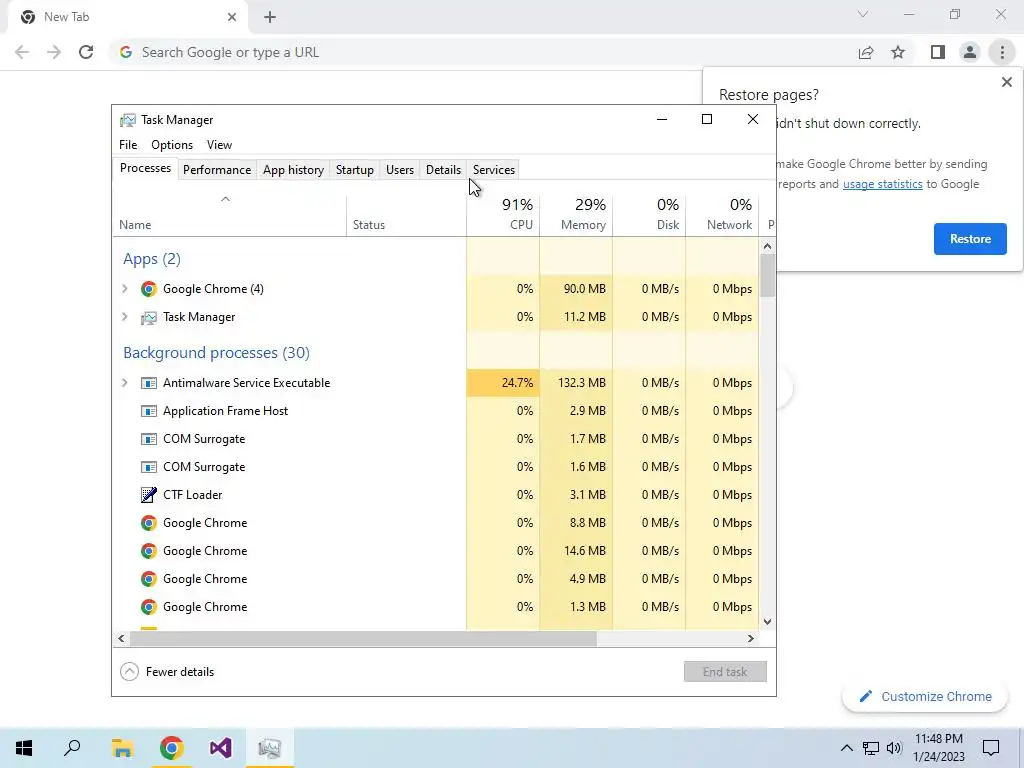Click the End task button
Image resolution: width=1024 pixels, height=768 pixels.
tap(725, 671)
